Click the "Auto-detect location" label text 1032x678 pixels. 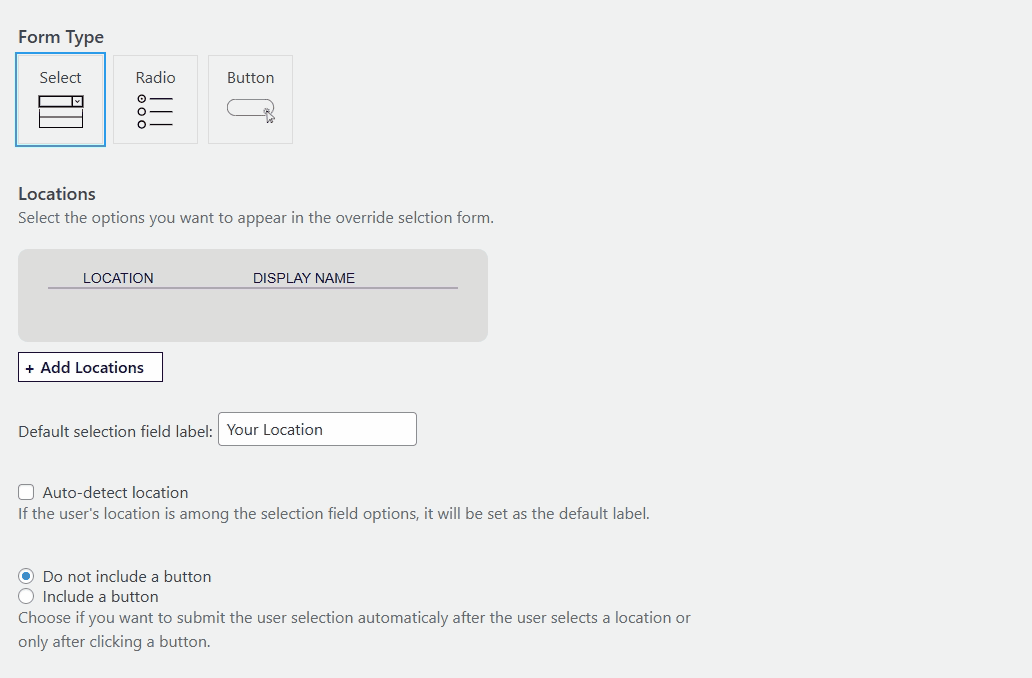click(115, 492)
